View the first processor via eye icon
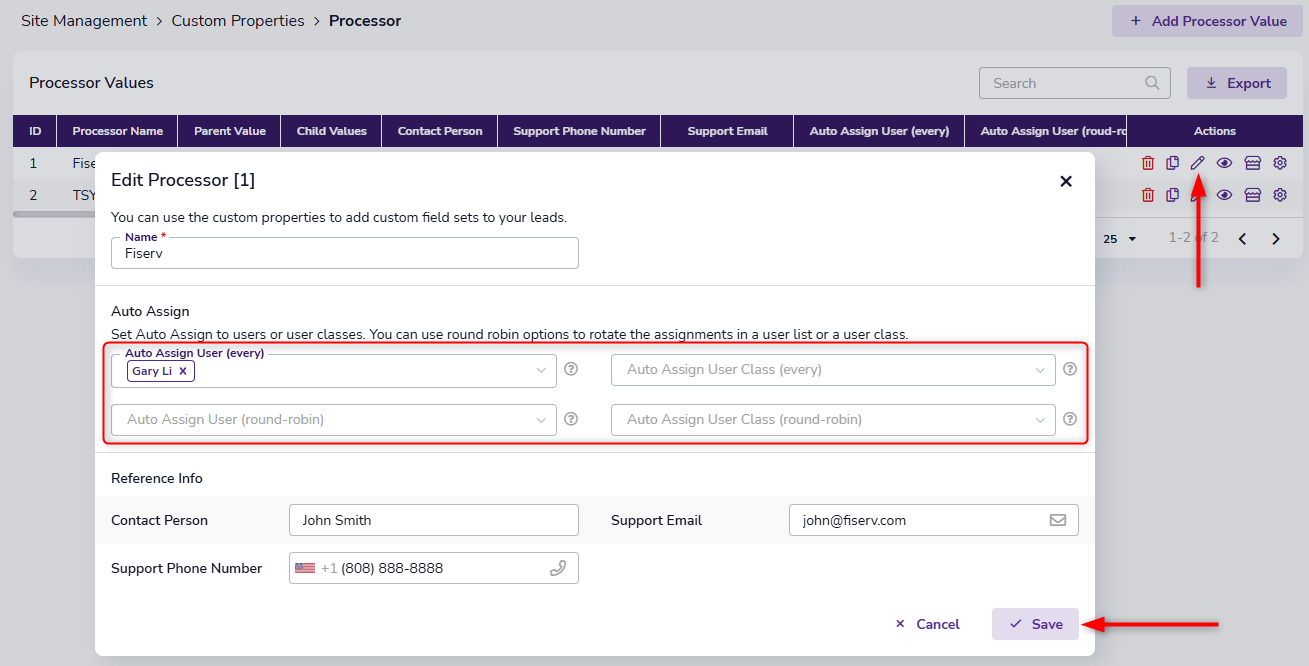The image size is (1309, 666). [1224, 163]
